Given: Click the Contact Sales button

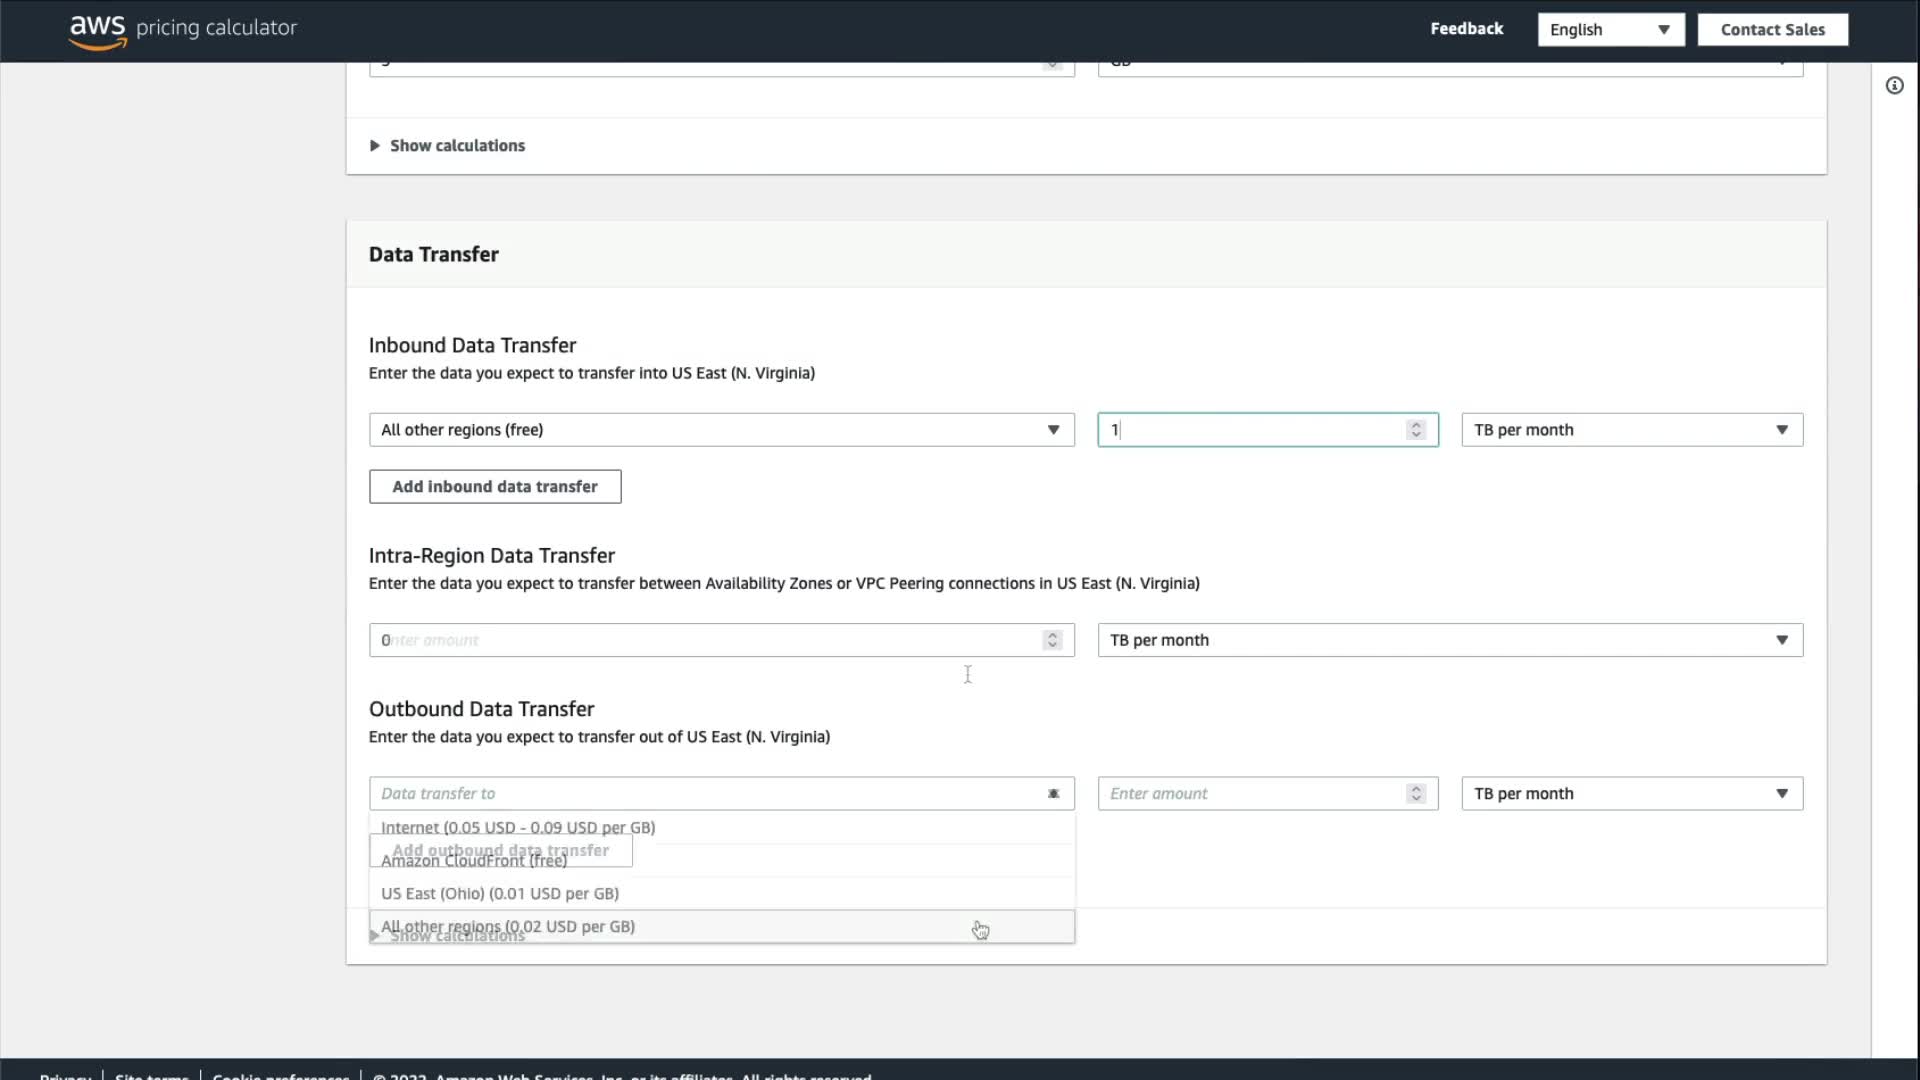Looking at the screenshot, I should point(1772,30).
